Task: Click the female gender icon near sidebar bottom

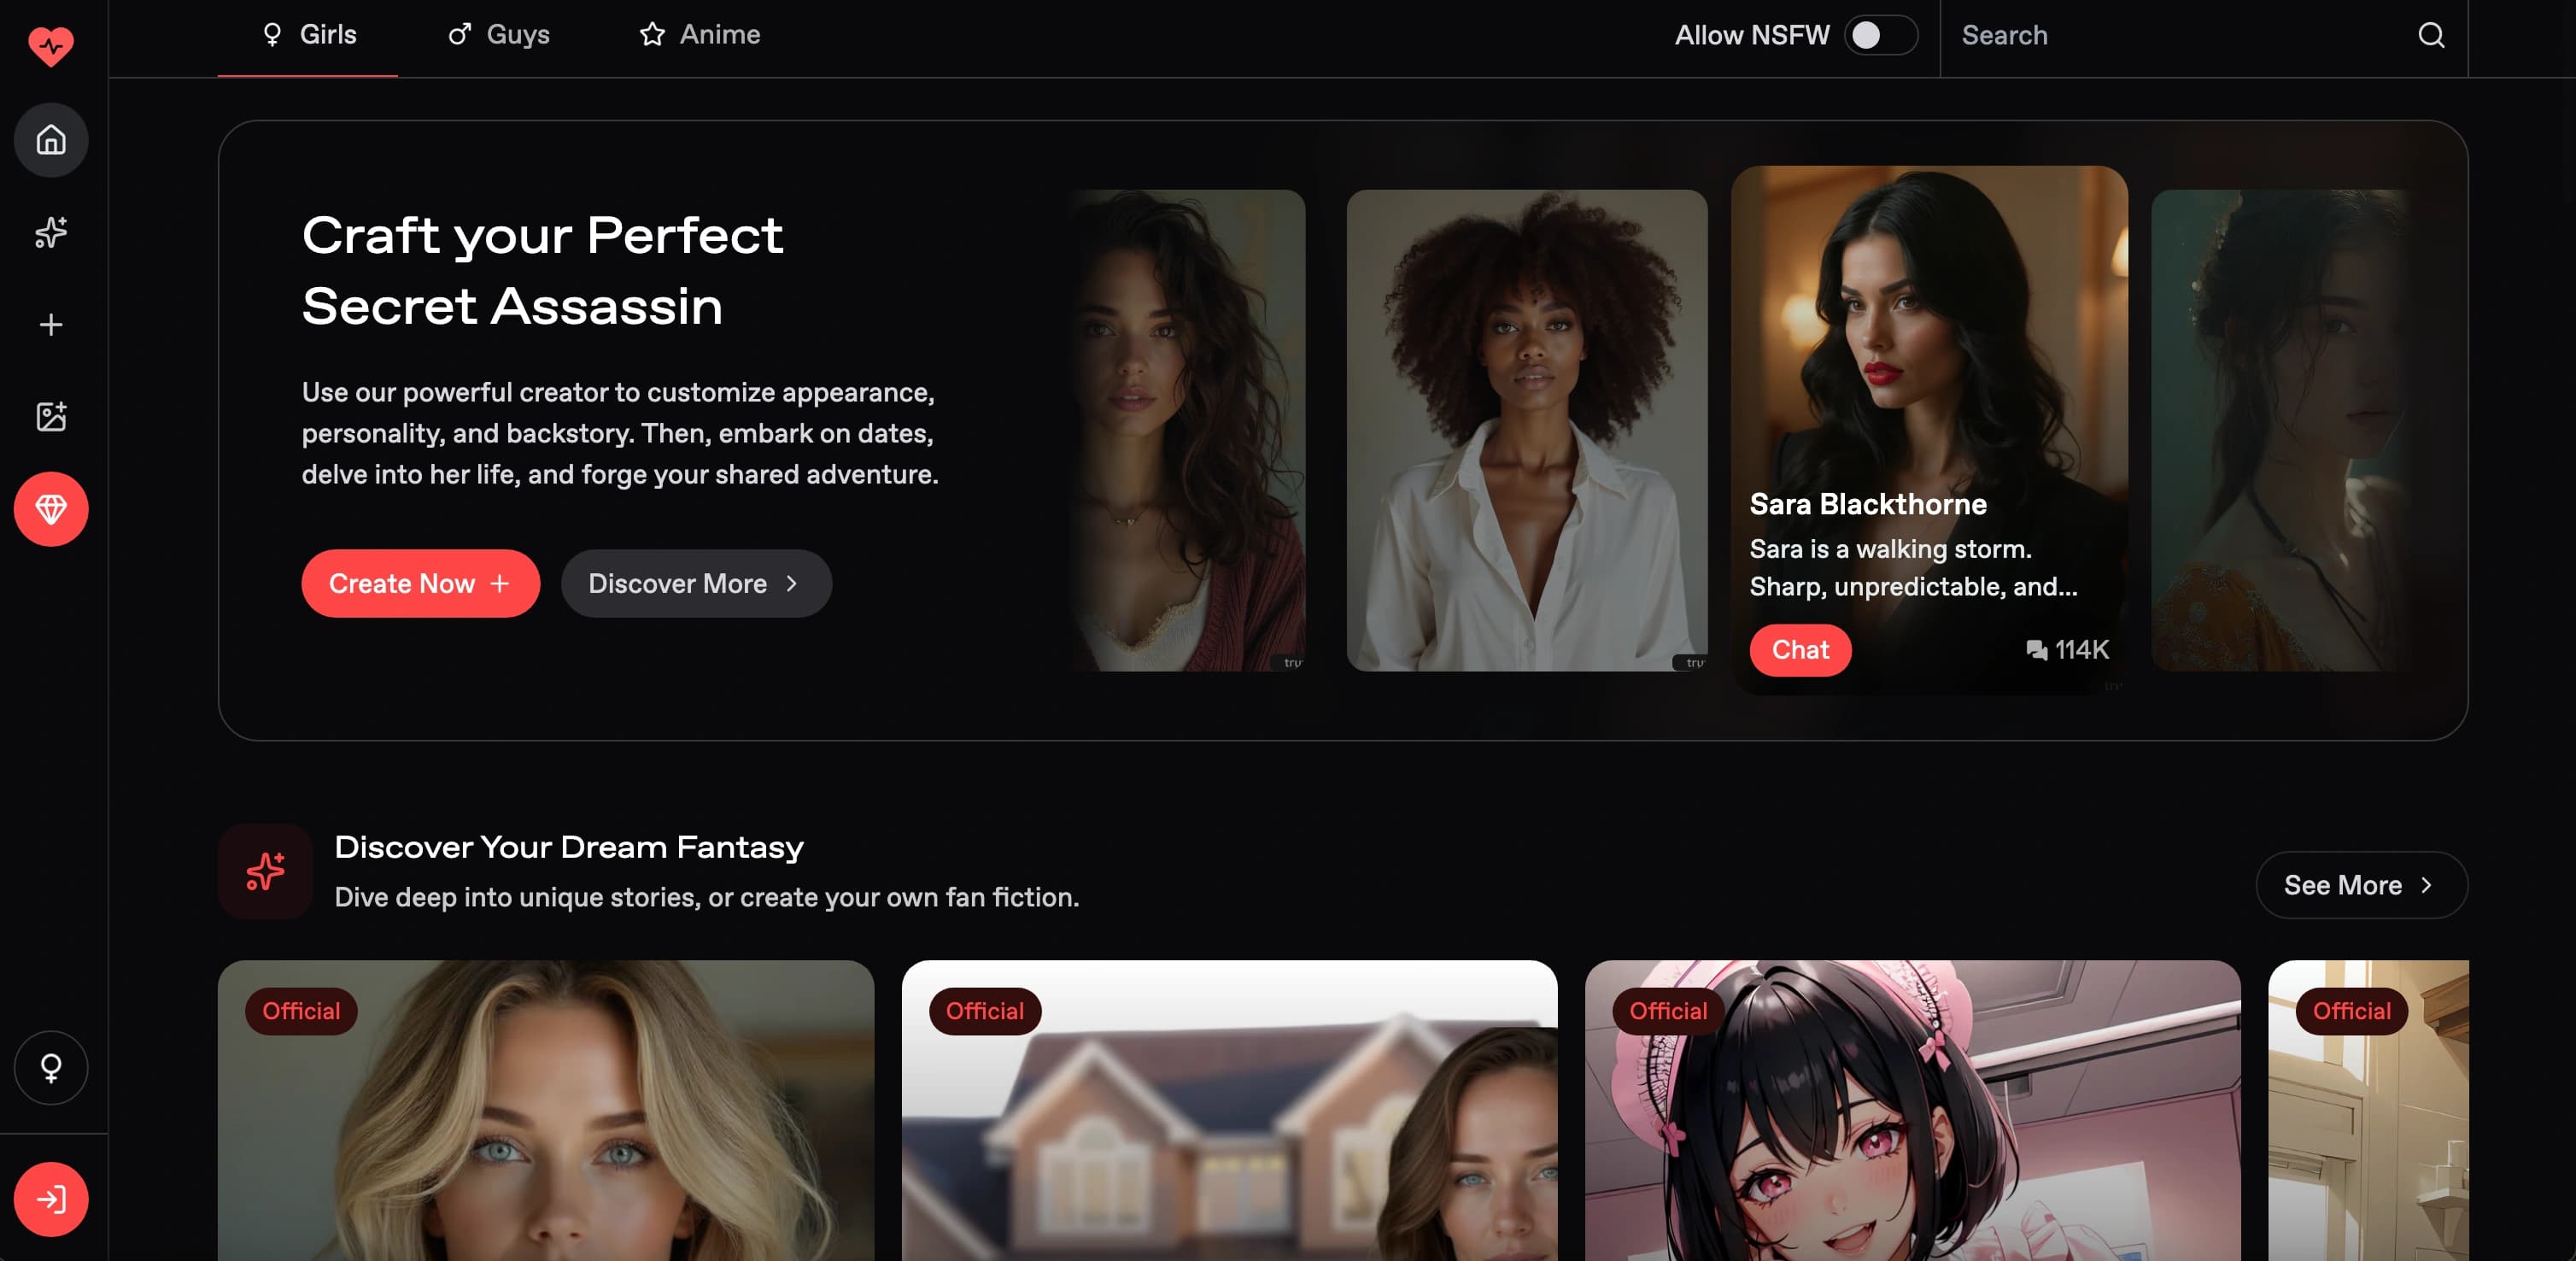Action: click(x=50, y=1068)
